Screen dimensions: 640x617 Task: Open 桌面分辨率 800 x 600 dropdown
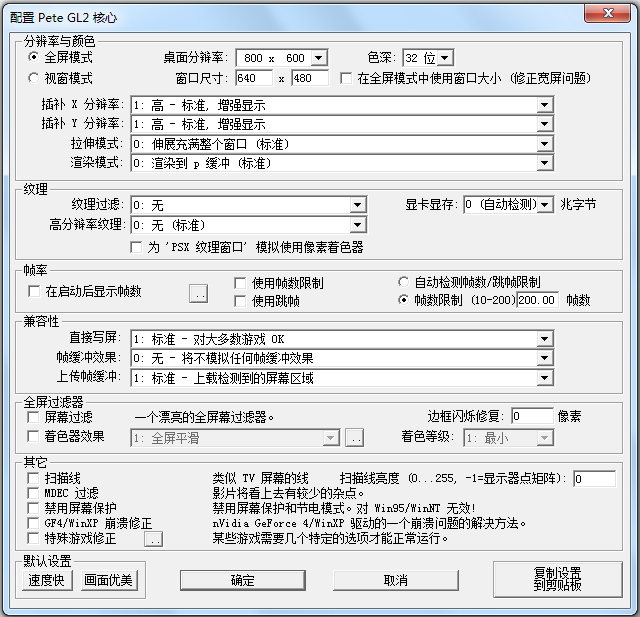point(282,58)
